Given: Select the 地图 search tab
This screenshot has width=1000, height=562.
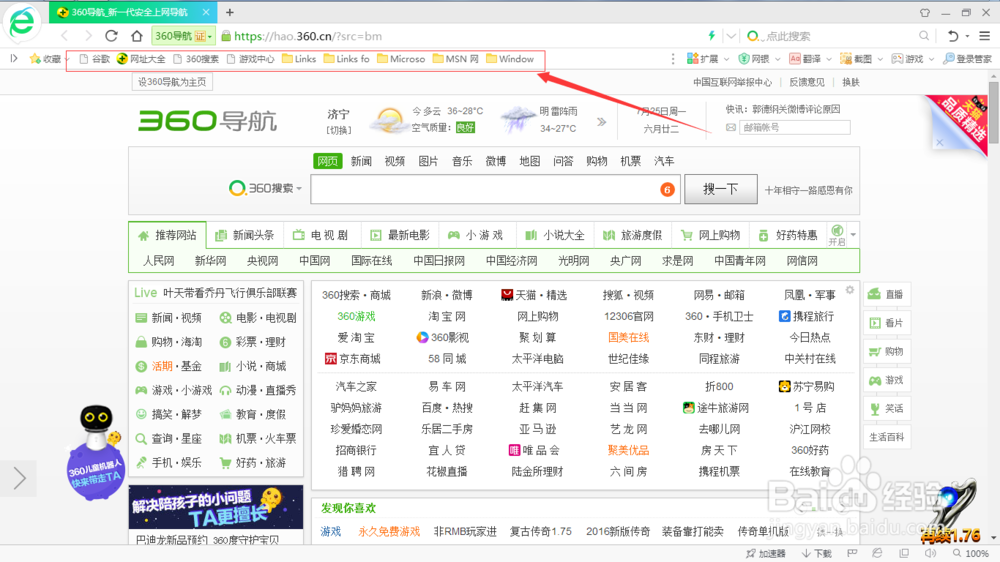Looking at the screenshot, I should (x=529, y=161).
